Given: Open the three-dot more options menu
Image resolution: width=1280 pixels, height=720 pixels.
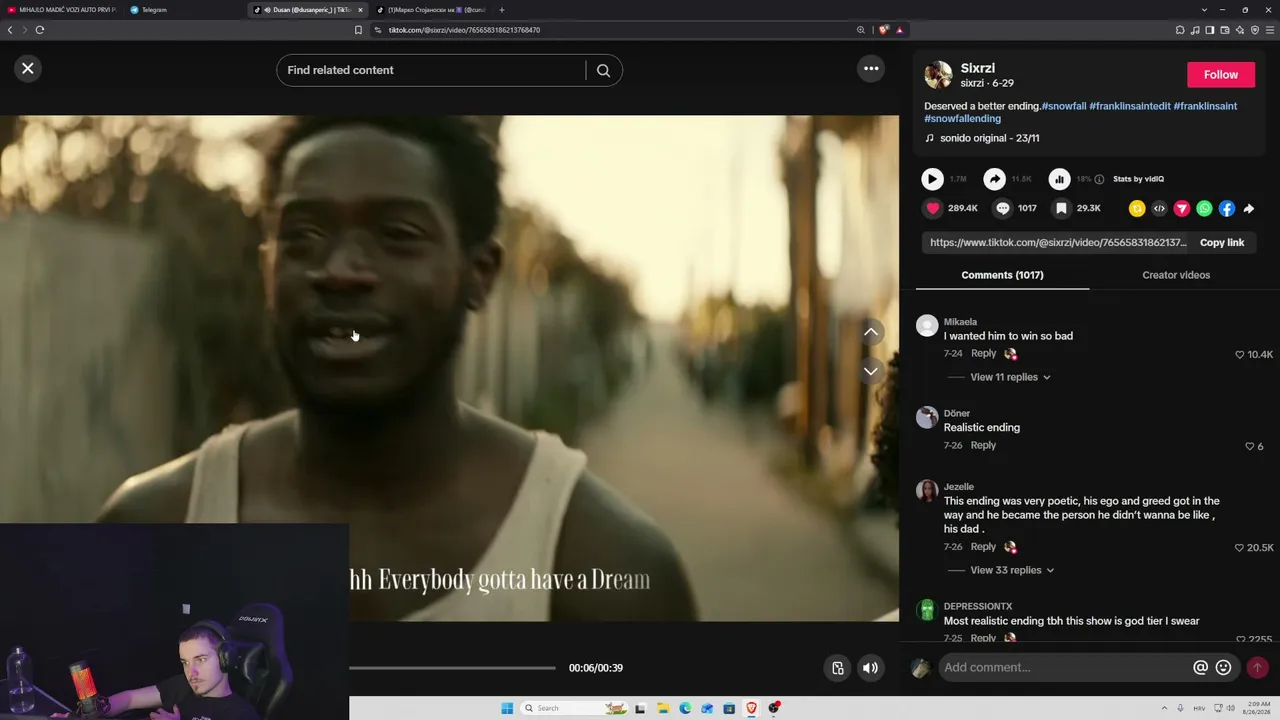Looking at the screenshot, I should (871, 68).
